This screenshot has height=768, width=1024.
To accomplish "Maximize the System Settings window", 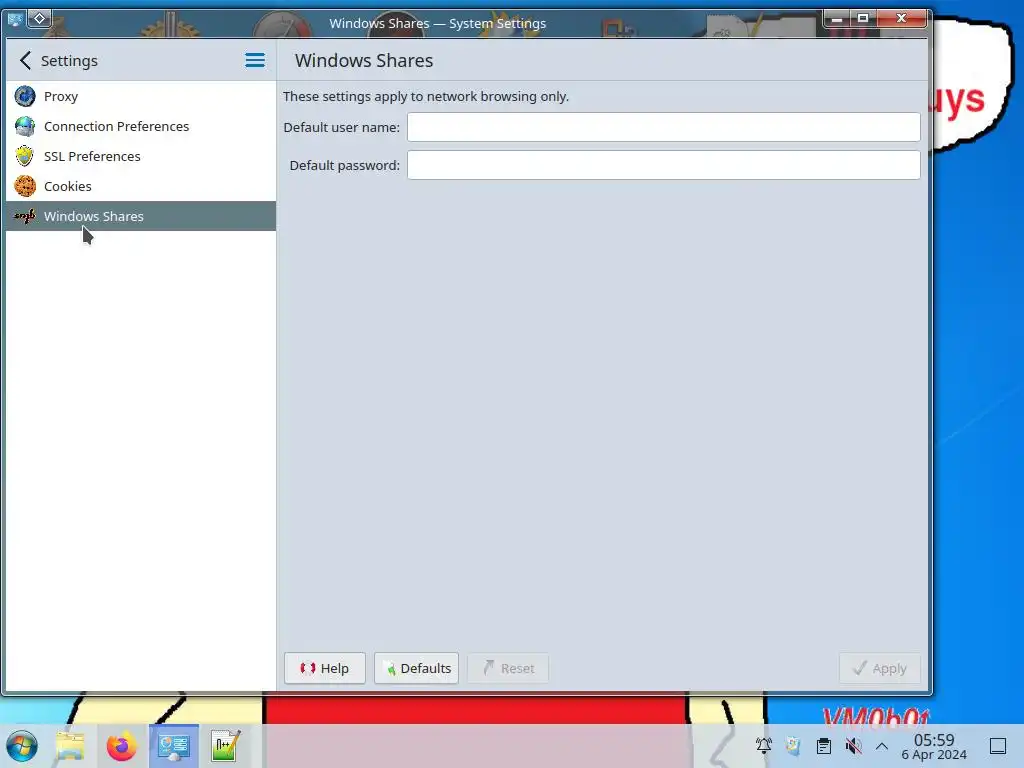I will (863, 18).
